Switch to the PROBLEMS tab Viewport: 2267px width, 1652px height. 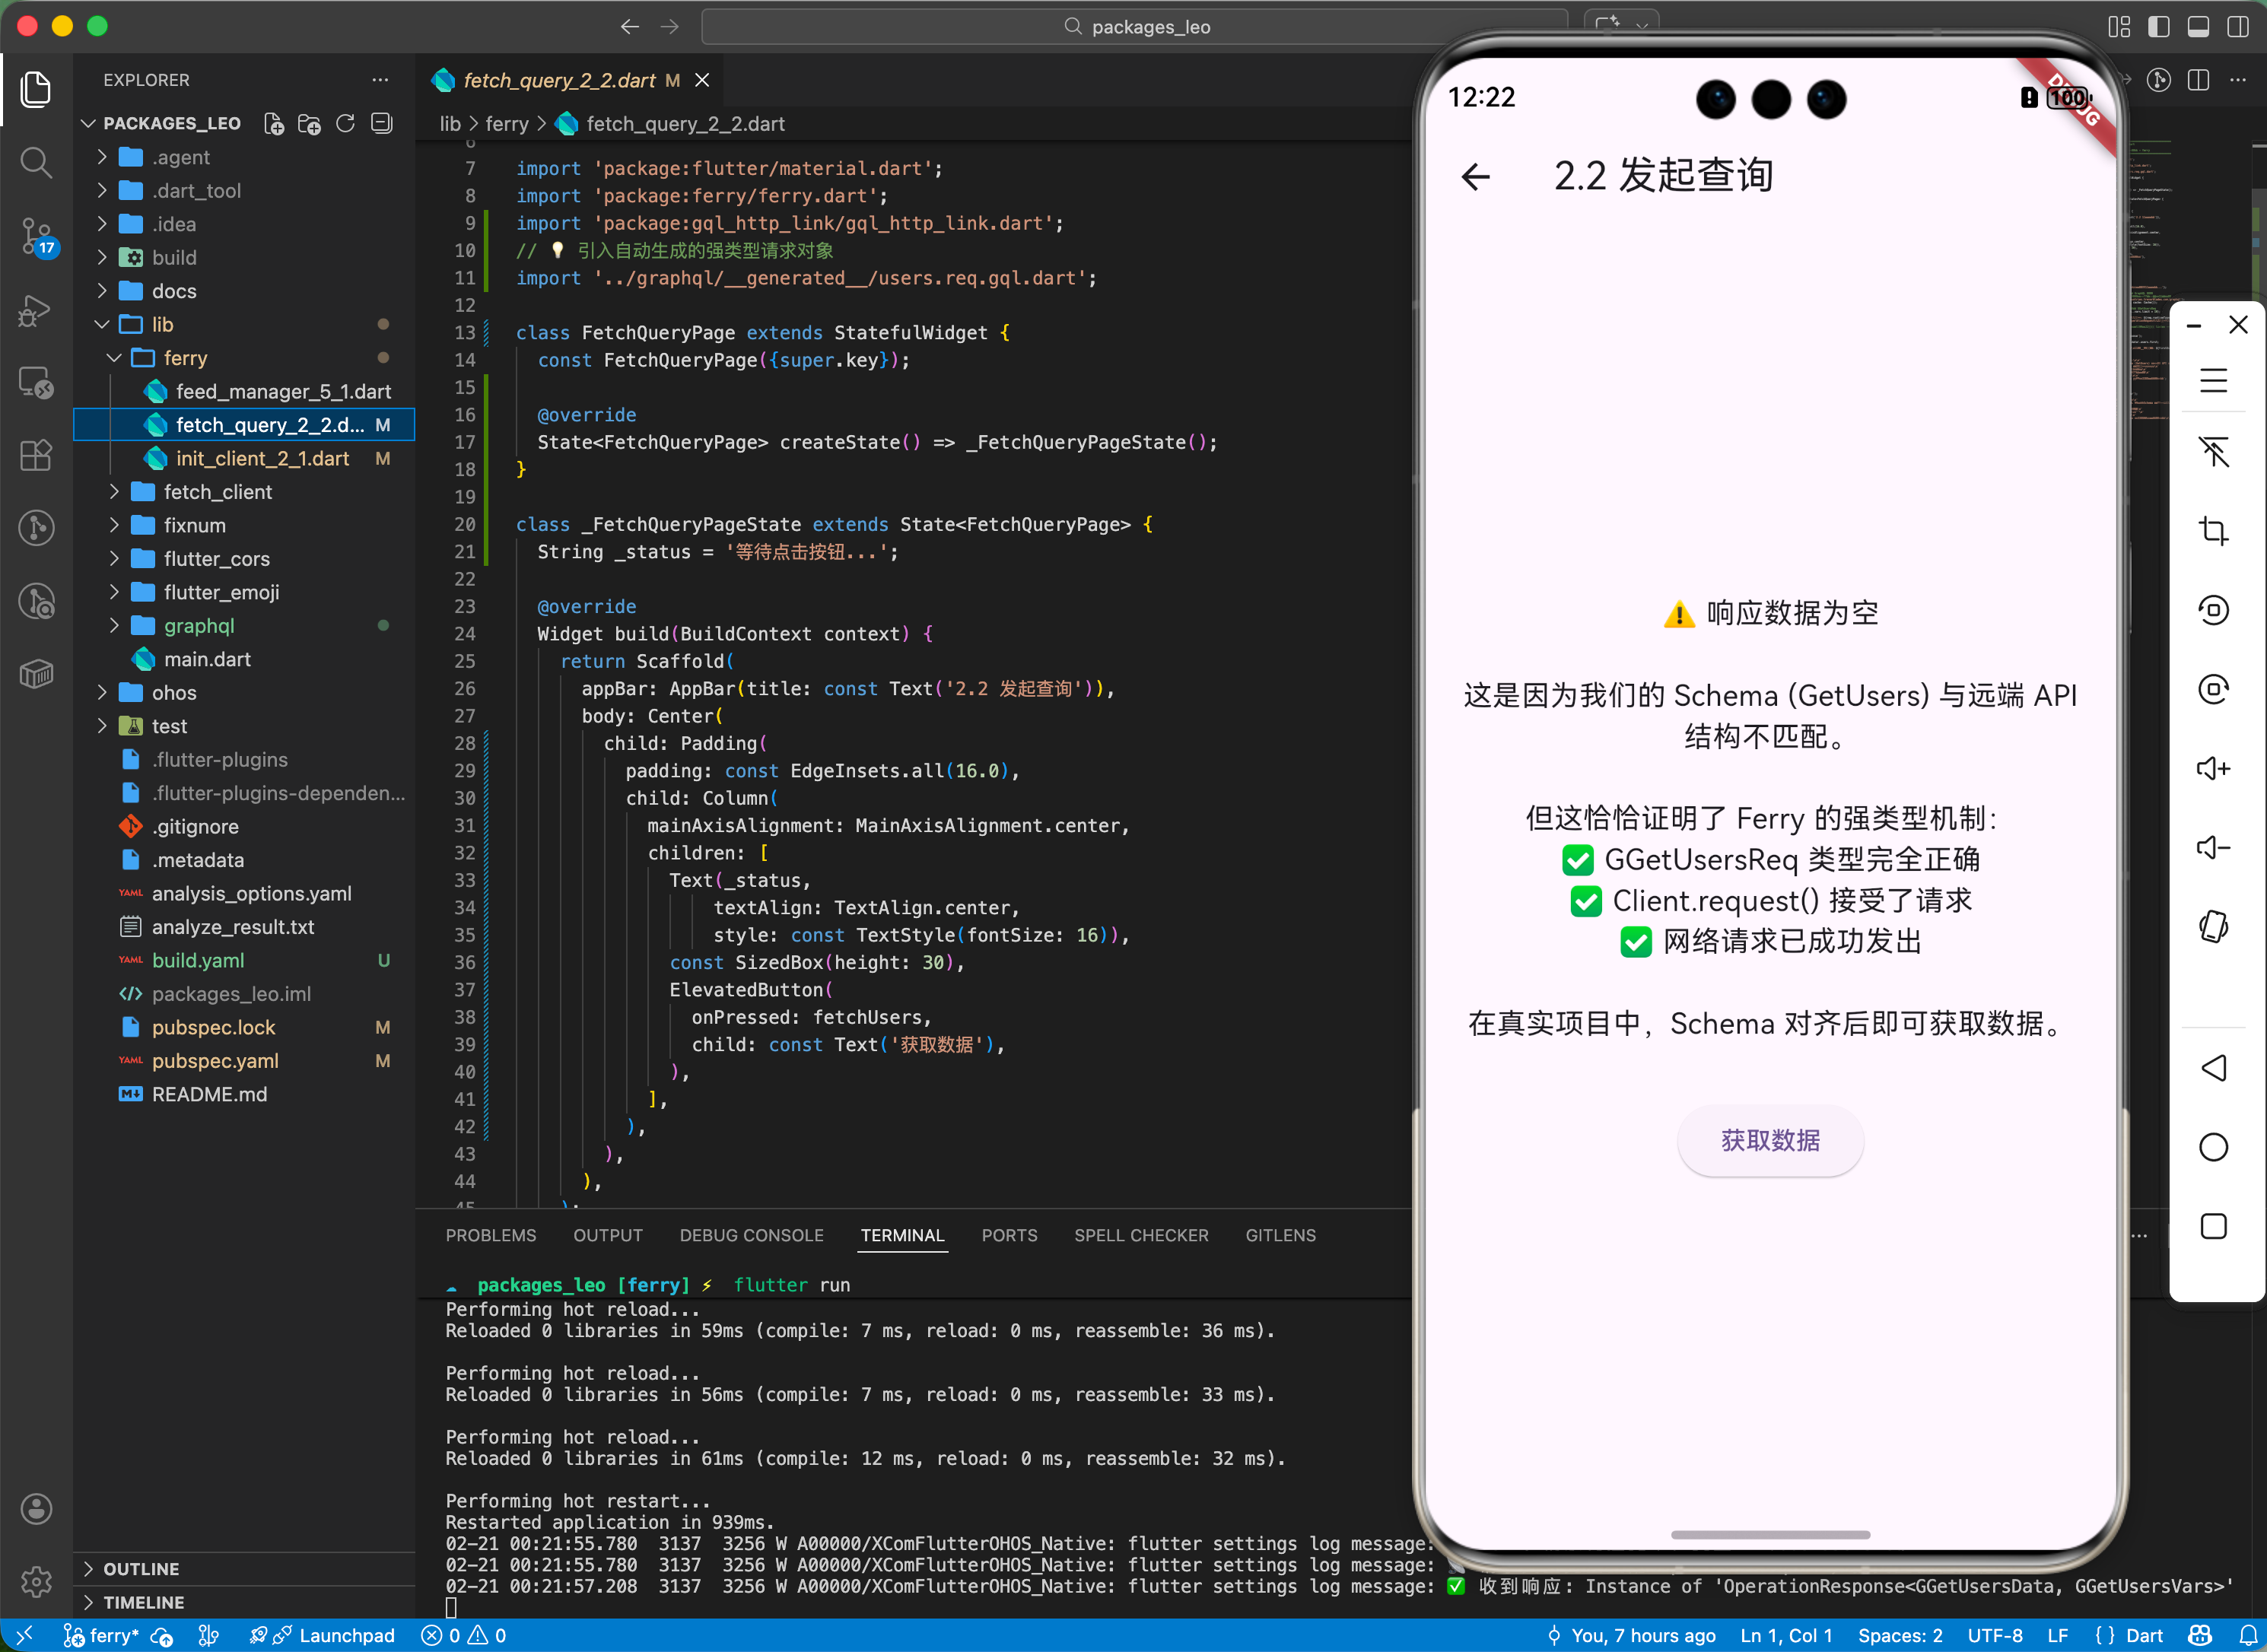(x=490, y=1235)
